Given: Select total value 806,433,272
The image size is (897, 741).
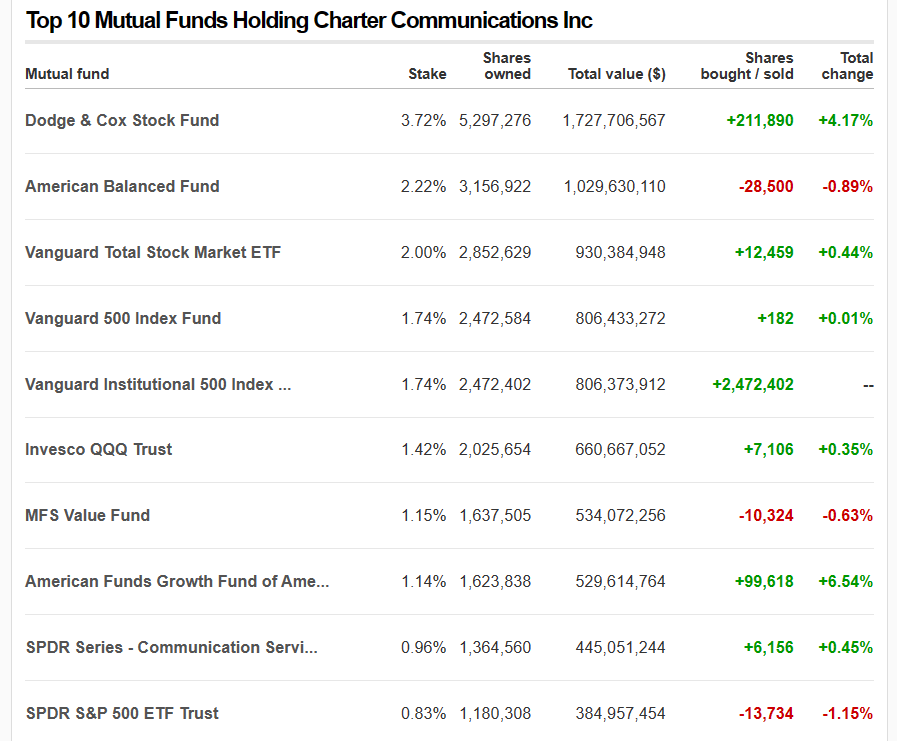Looking at the screenshot, I should 621,318.
